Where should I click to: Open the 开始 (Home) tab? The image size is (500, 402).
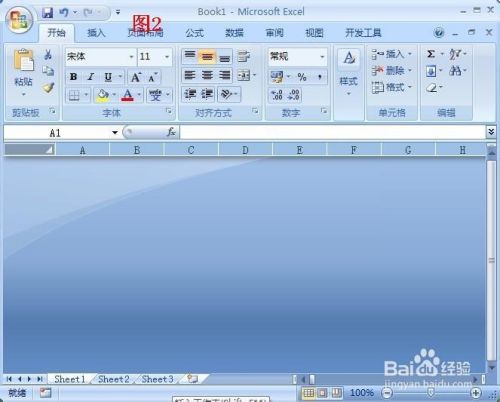point(56,33)
